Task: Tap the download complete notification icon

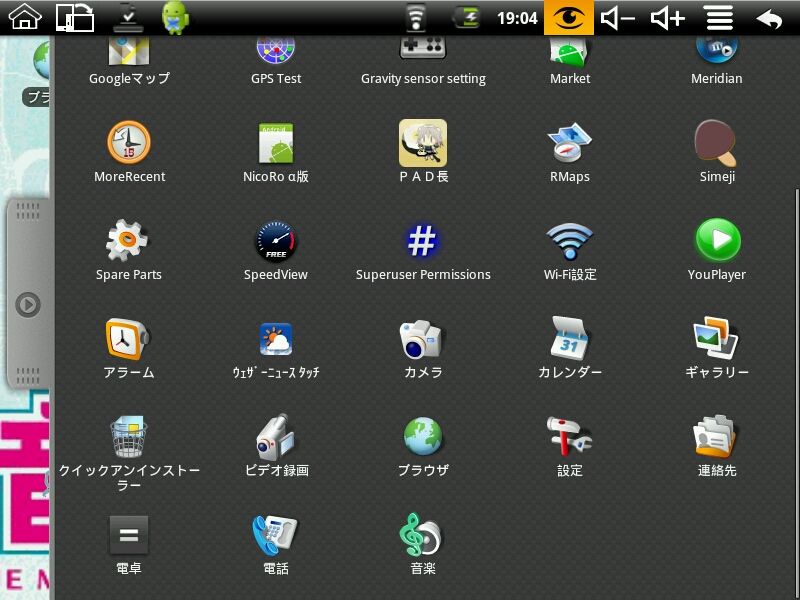Action: point(129,18)
